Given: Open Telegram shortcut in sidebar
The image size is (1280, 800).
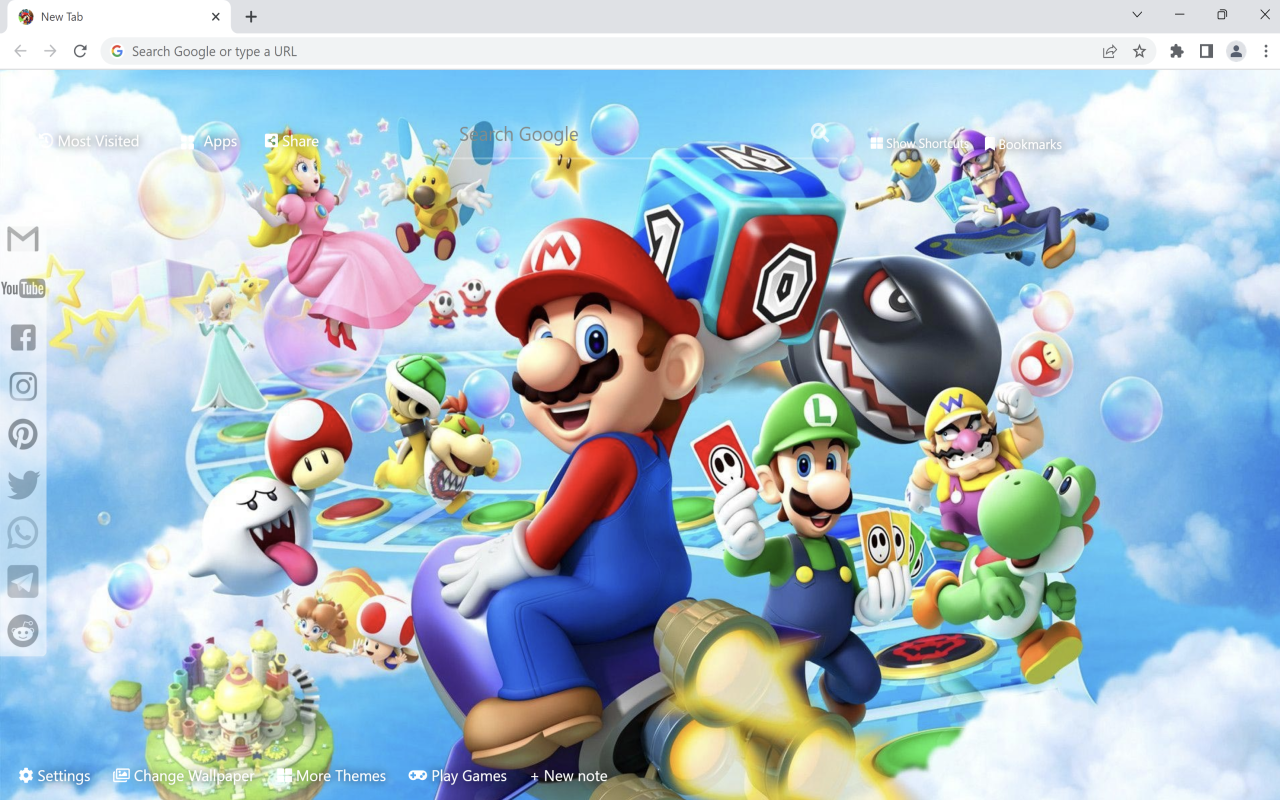Looking at the screenshot, I should click(x=23, y=582).
